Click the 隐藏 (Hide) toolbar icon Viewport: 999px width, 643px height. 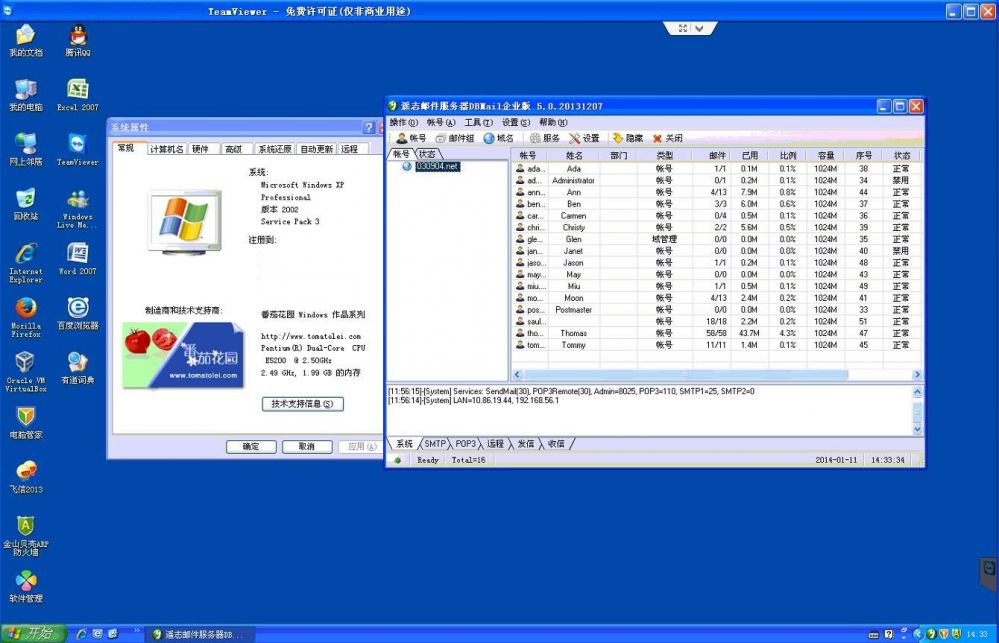627,138
